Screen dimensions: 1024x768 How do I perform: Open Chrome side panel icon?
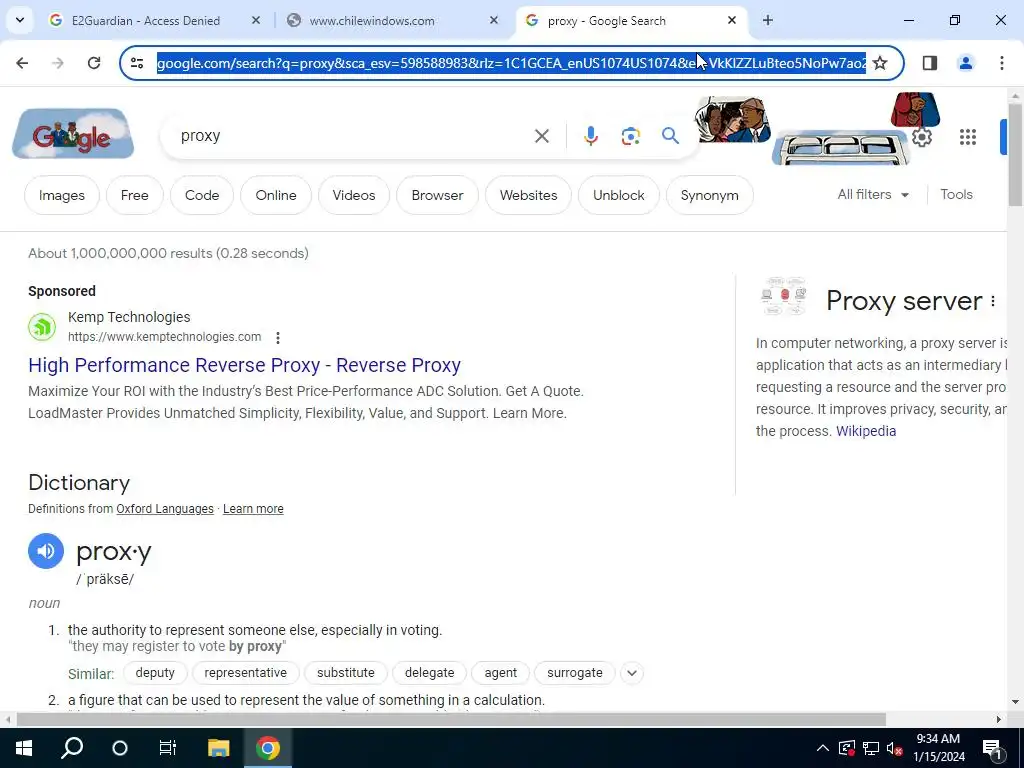pyautogui.click(x=929, y=63)
